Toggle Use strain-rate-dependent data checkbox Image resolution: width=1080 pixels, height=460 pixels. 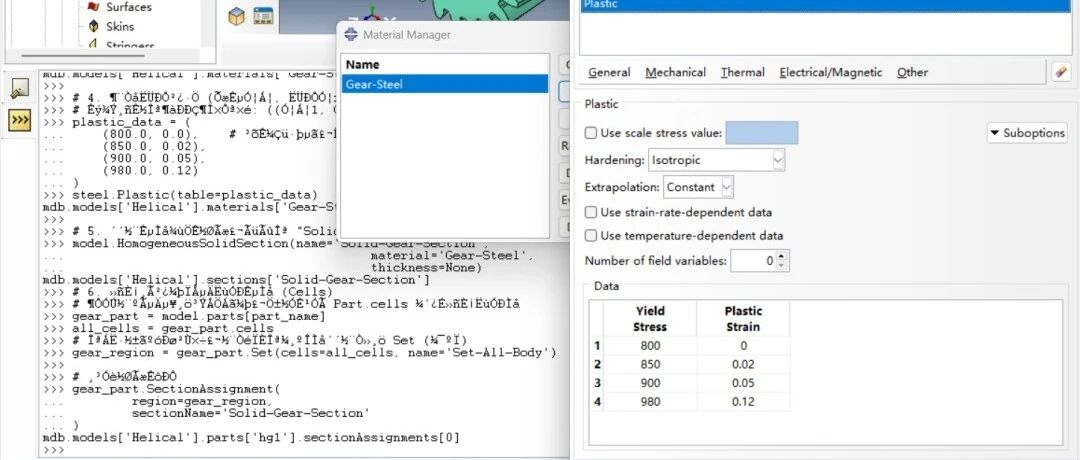click(x=590, y=212)
